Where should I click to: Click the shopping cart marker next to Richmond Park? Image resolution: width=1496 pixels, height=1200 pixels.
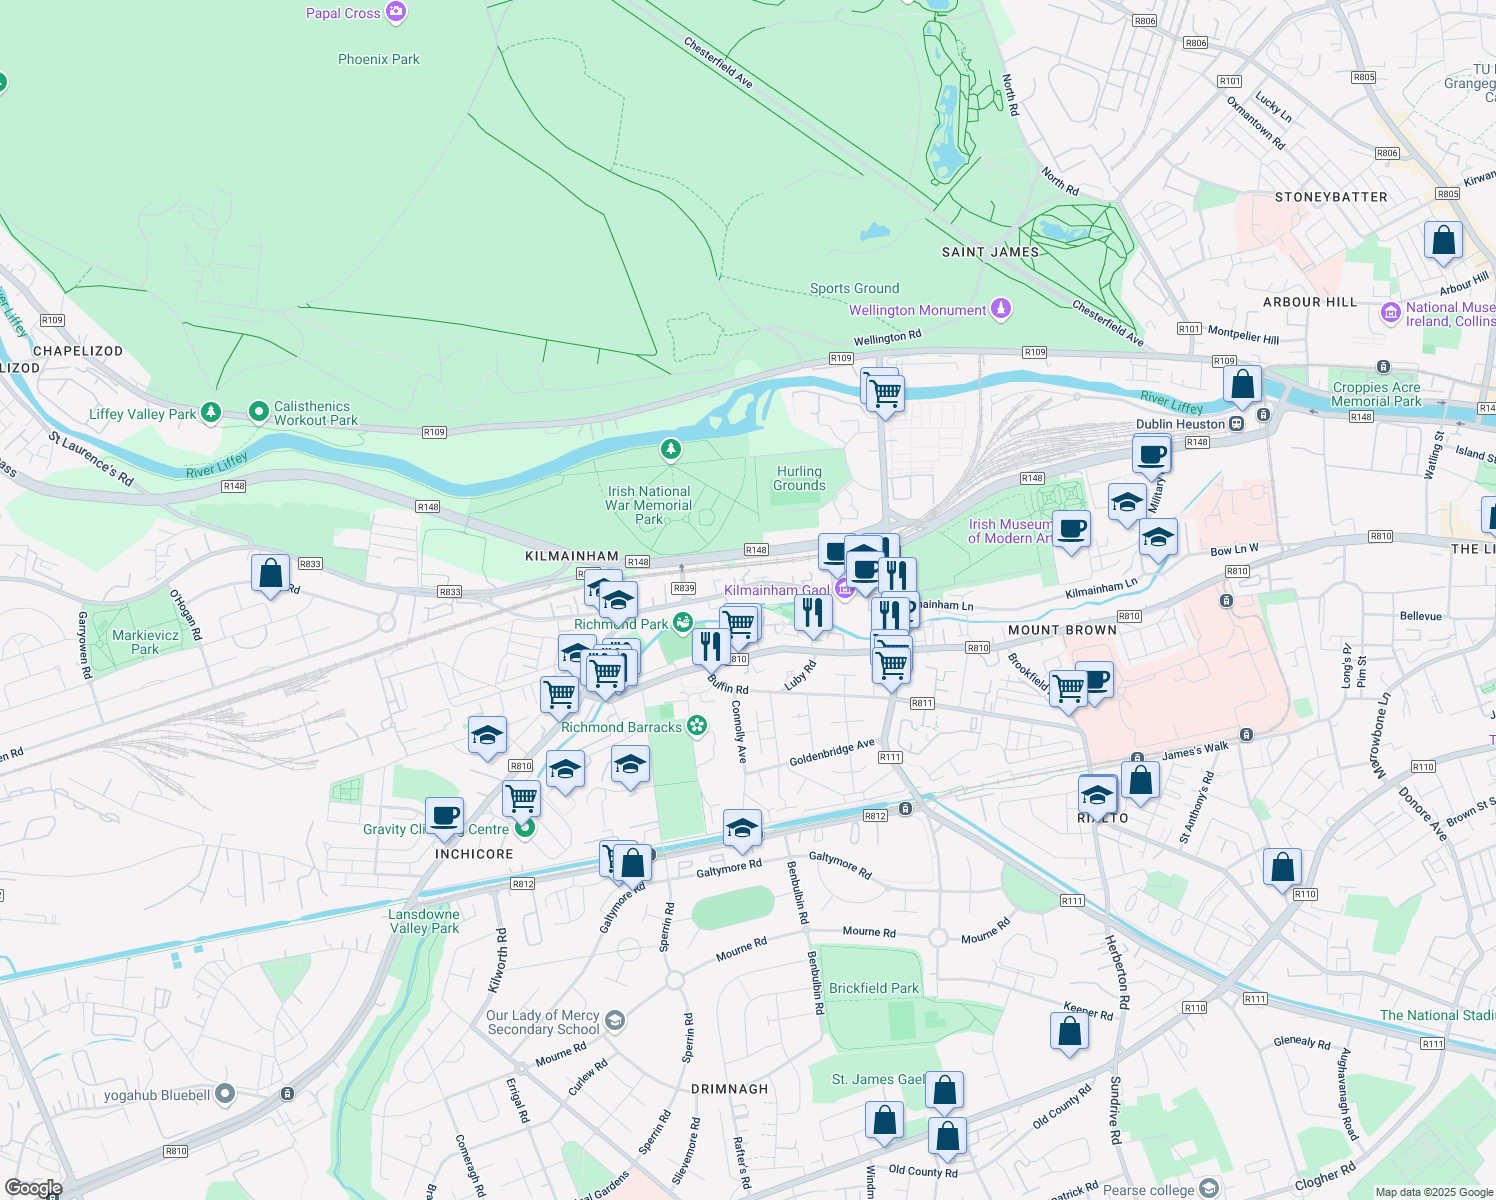coord(739,625)
